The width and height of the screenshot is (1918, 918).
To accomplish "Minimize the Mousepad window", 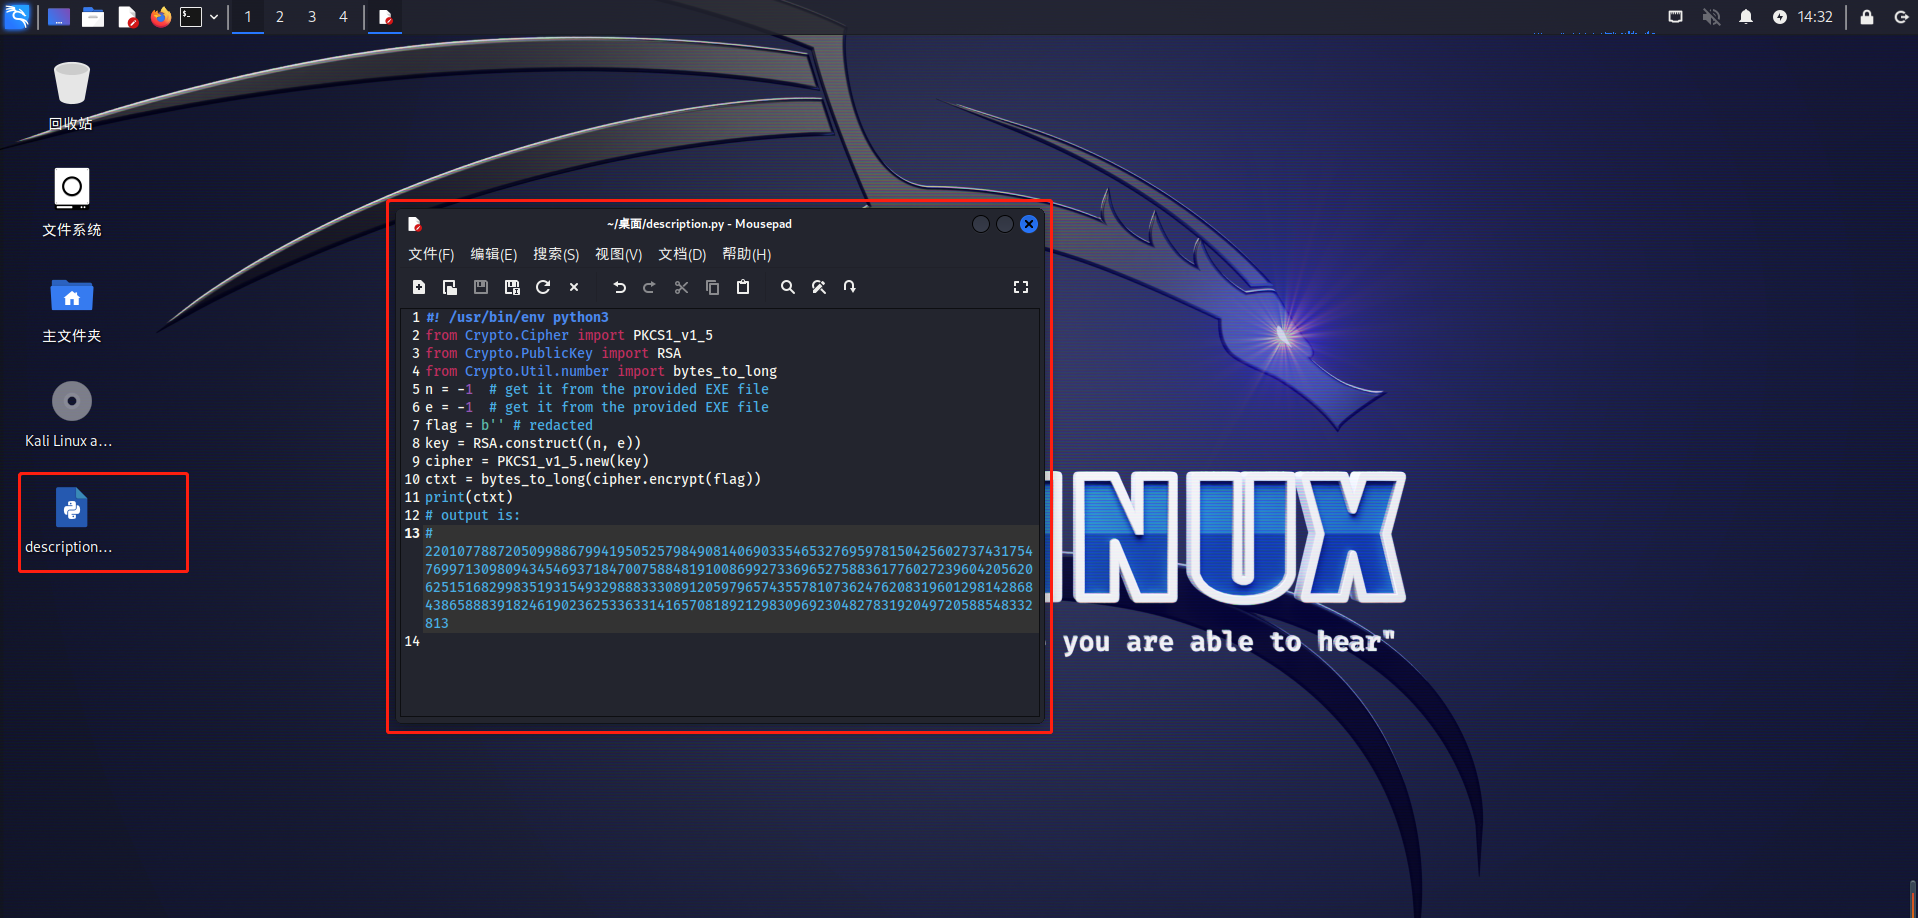I will 981,224.
